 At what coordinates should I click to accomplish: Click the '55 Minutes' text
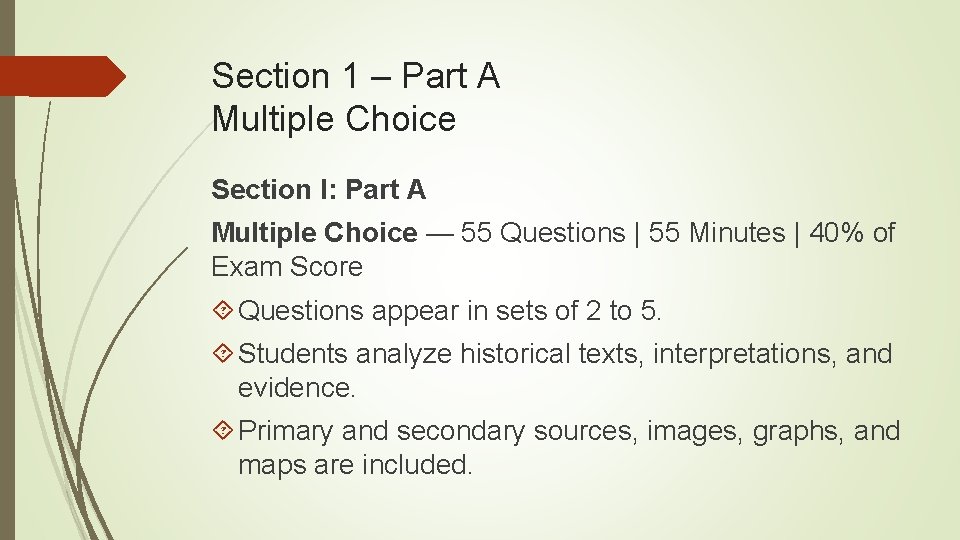[716, 233]
